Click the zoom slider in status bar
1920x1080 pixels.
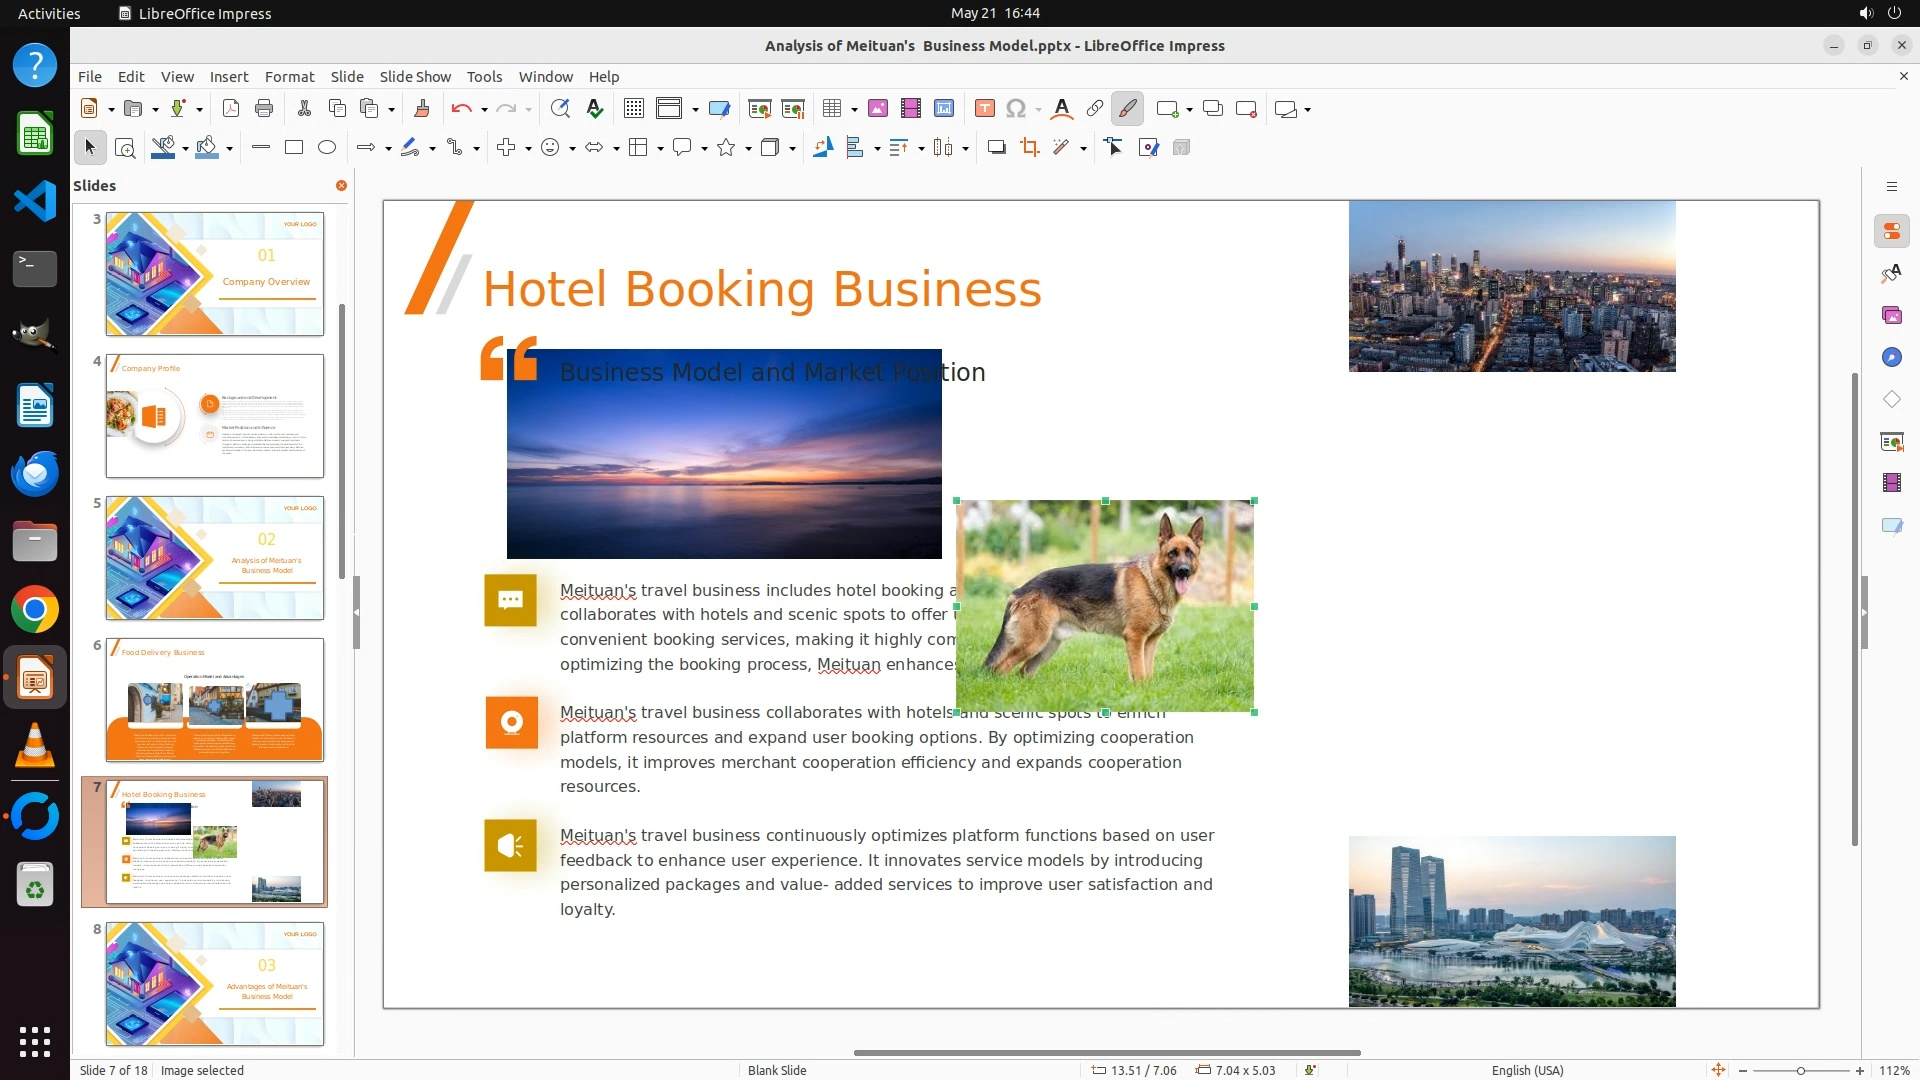pos(1800,1071)
